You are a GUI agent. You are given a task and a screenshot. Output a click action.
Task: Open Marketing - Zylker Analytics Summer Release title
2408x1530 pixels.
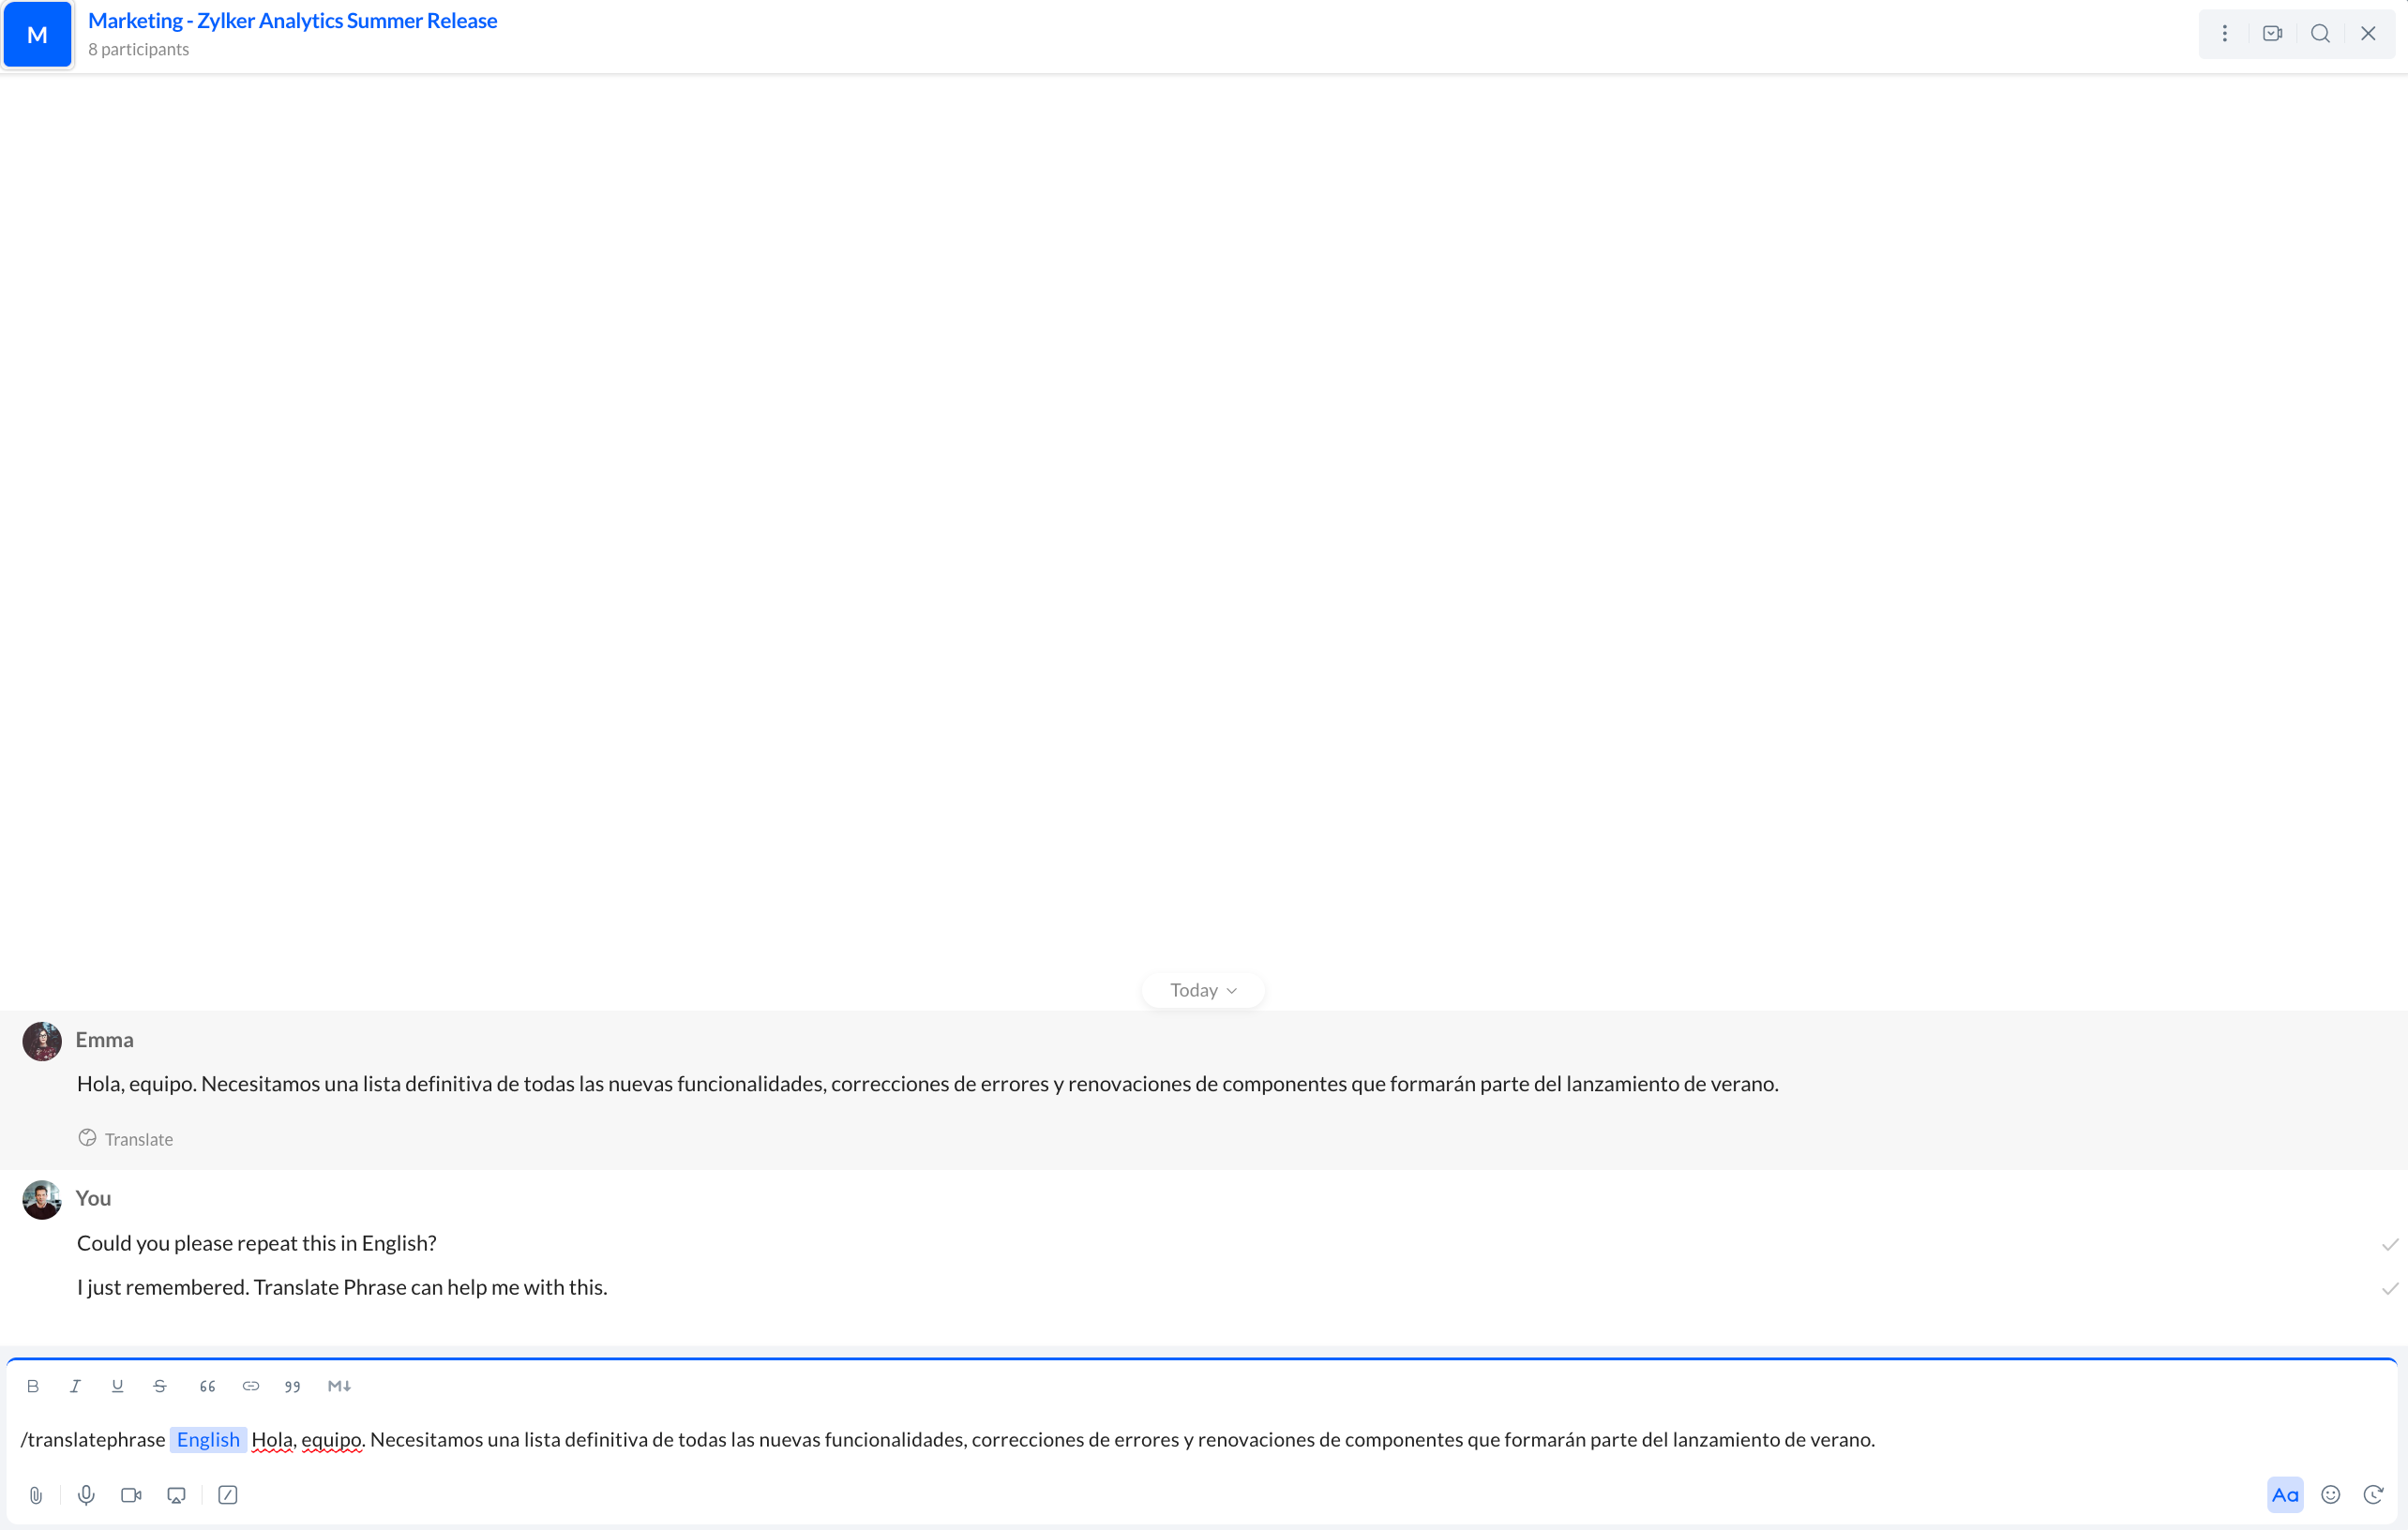(292, 21)
